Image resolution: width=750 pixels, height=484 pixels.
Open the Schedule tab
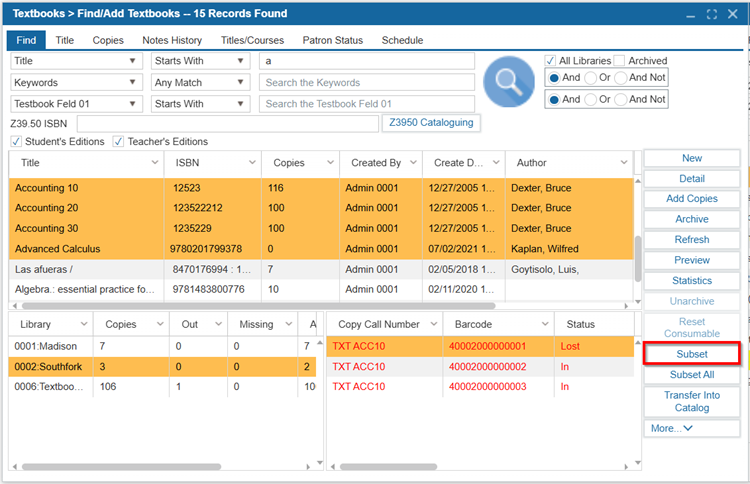click(402, 40)
